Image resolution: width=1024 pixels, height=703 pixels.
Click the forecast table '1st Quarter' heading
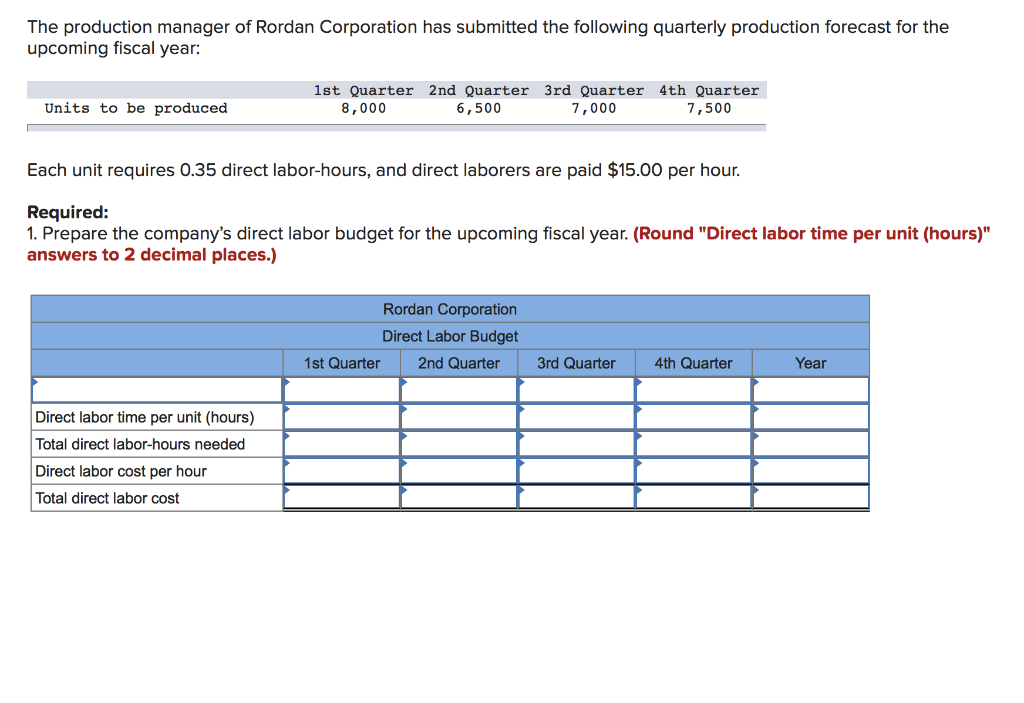[363, 90]
